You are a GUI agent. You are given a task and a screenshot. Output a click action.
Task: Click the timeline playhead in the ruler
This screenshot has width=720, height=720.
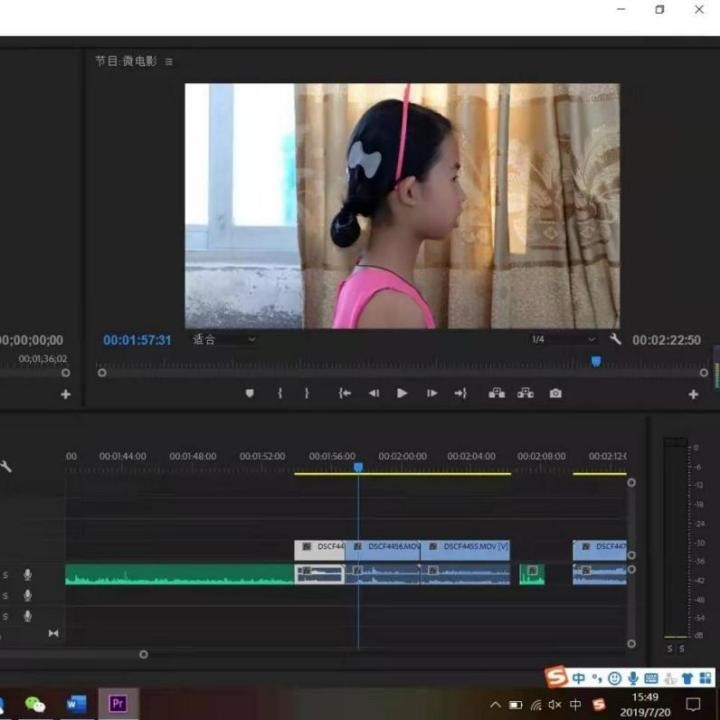(358, 467)
